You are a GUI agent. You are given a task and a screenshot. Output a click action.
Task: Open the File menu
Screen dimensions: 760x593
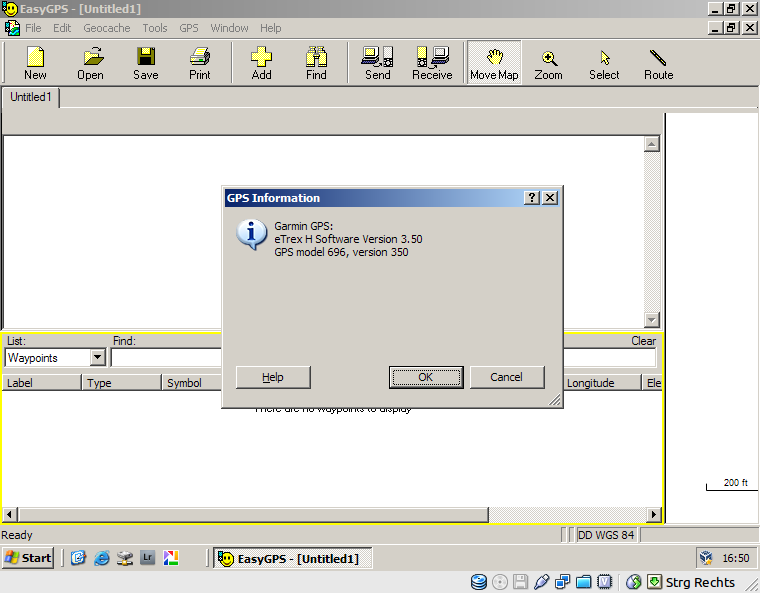pyautogui.click(x=33, y=28)
